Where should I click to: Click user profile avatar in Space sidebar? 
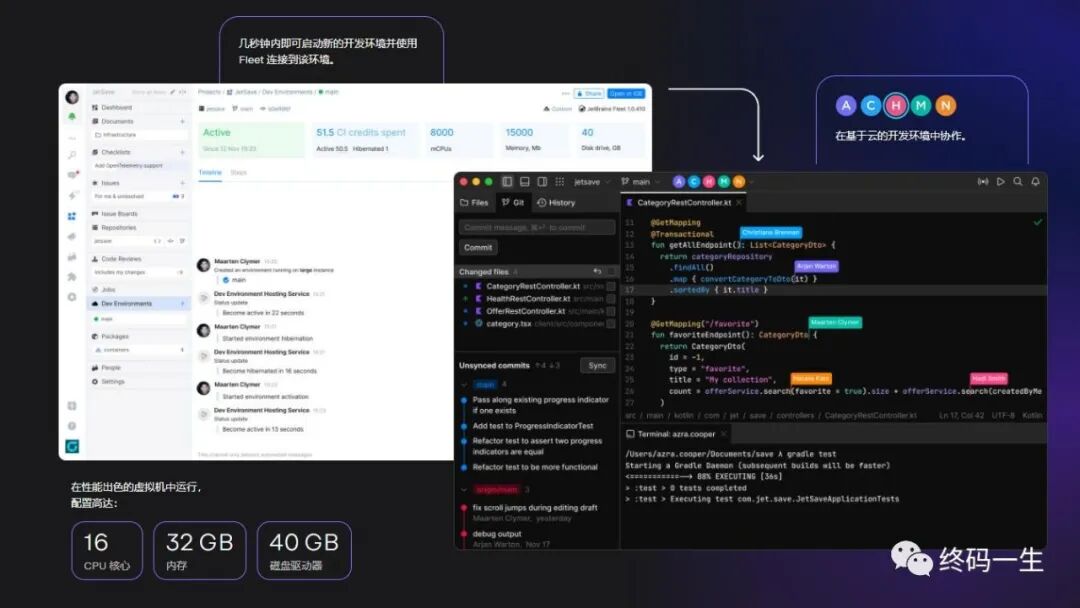pyautogui.click(x=72, y=97)
